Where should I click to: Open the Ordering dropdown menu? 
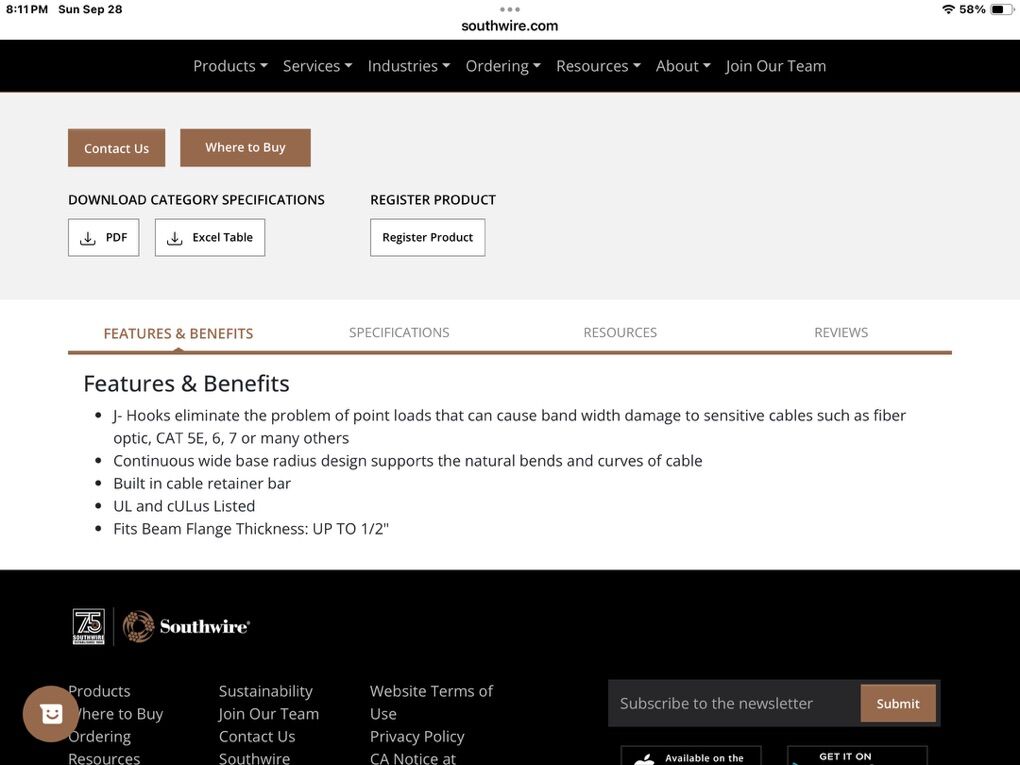[x=503, y=66]
